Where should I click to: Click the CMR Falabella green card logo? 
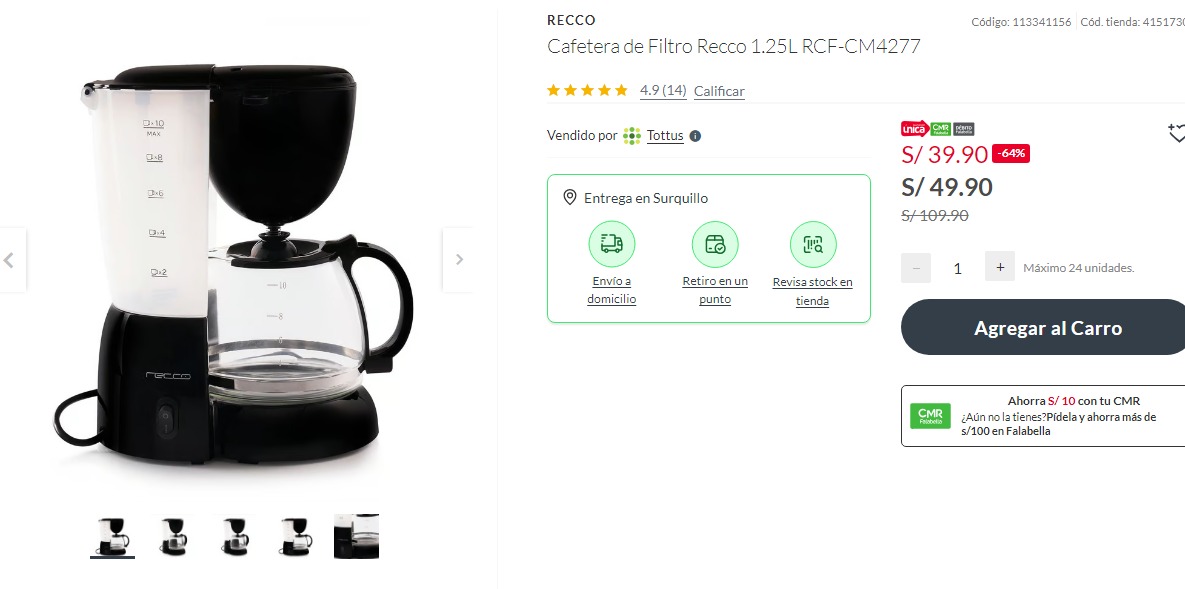coord(930,416)
